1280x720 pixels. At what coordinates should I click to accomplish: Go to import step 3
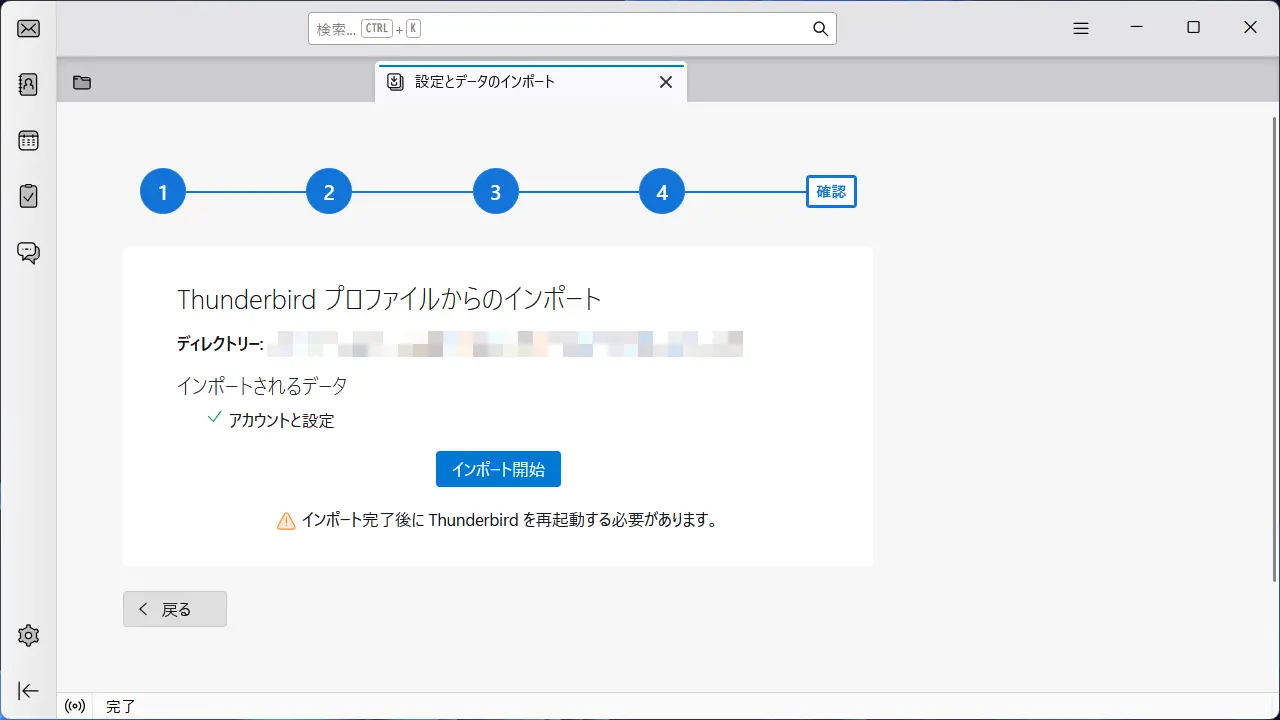coord(496,192)
